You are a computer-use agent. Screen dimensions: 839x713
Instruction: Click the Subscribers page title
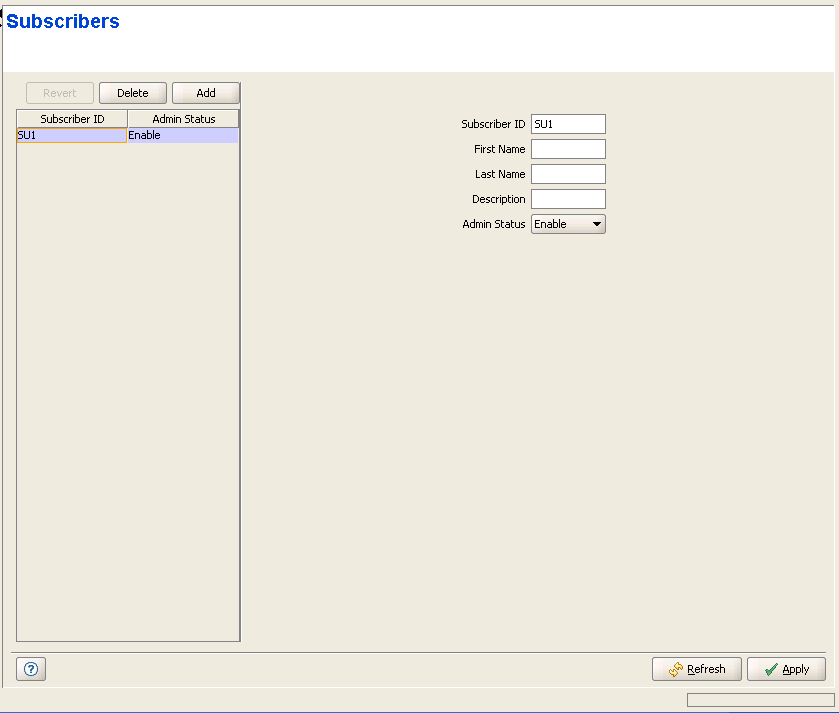pyautogui.click(x=63, y=22)
